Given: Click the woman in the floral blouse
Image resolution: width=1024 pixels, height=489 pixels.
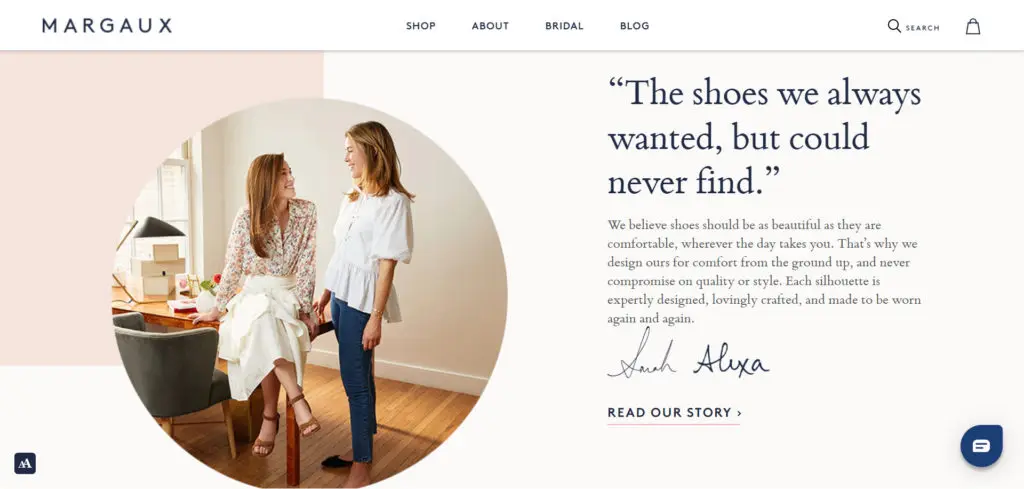Looking at the screenshot, I should tap(268, 294).
